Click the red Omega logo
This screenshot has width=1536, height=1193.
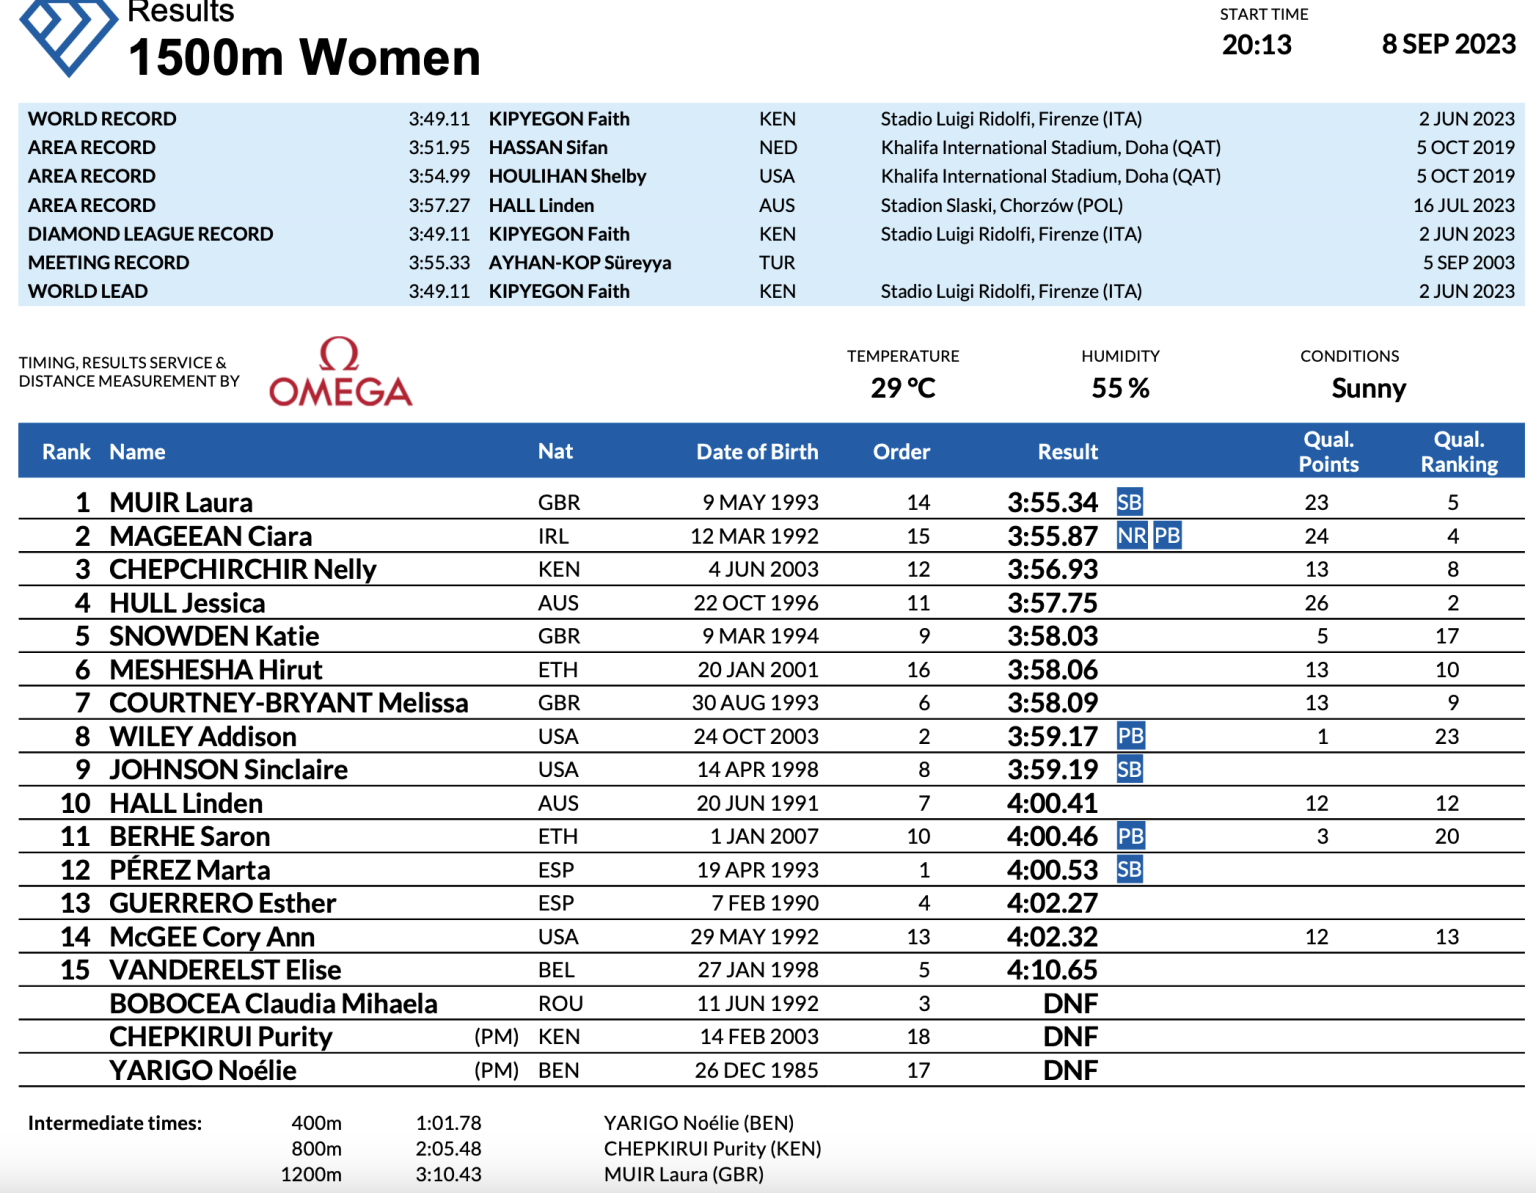pyautogui.click(x=340, y=374)
